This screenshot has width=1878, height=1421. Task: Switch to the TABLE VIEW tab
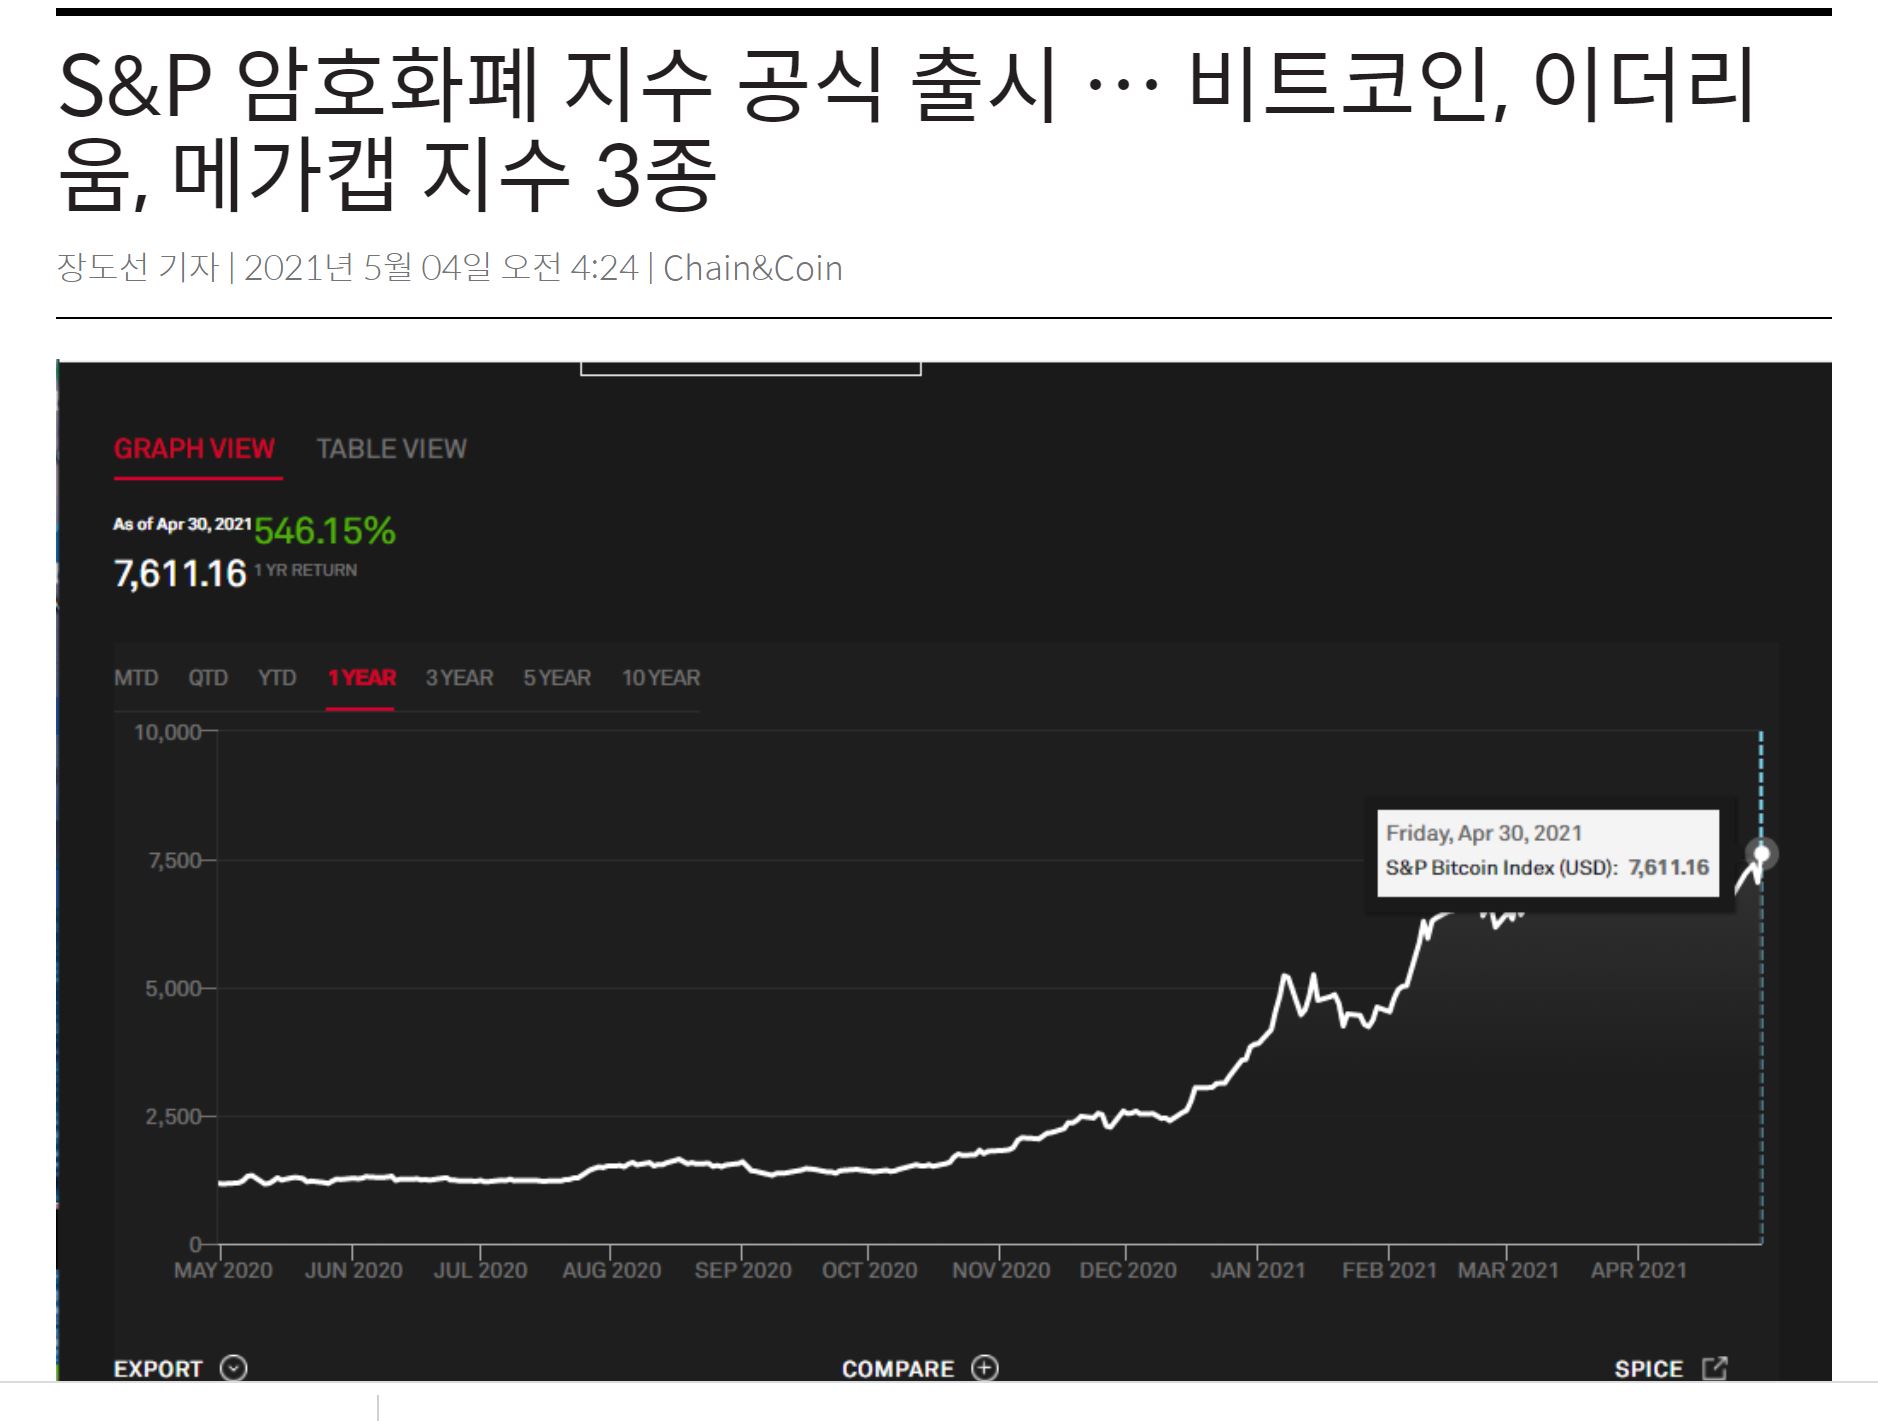coord(391,449)
